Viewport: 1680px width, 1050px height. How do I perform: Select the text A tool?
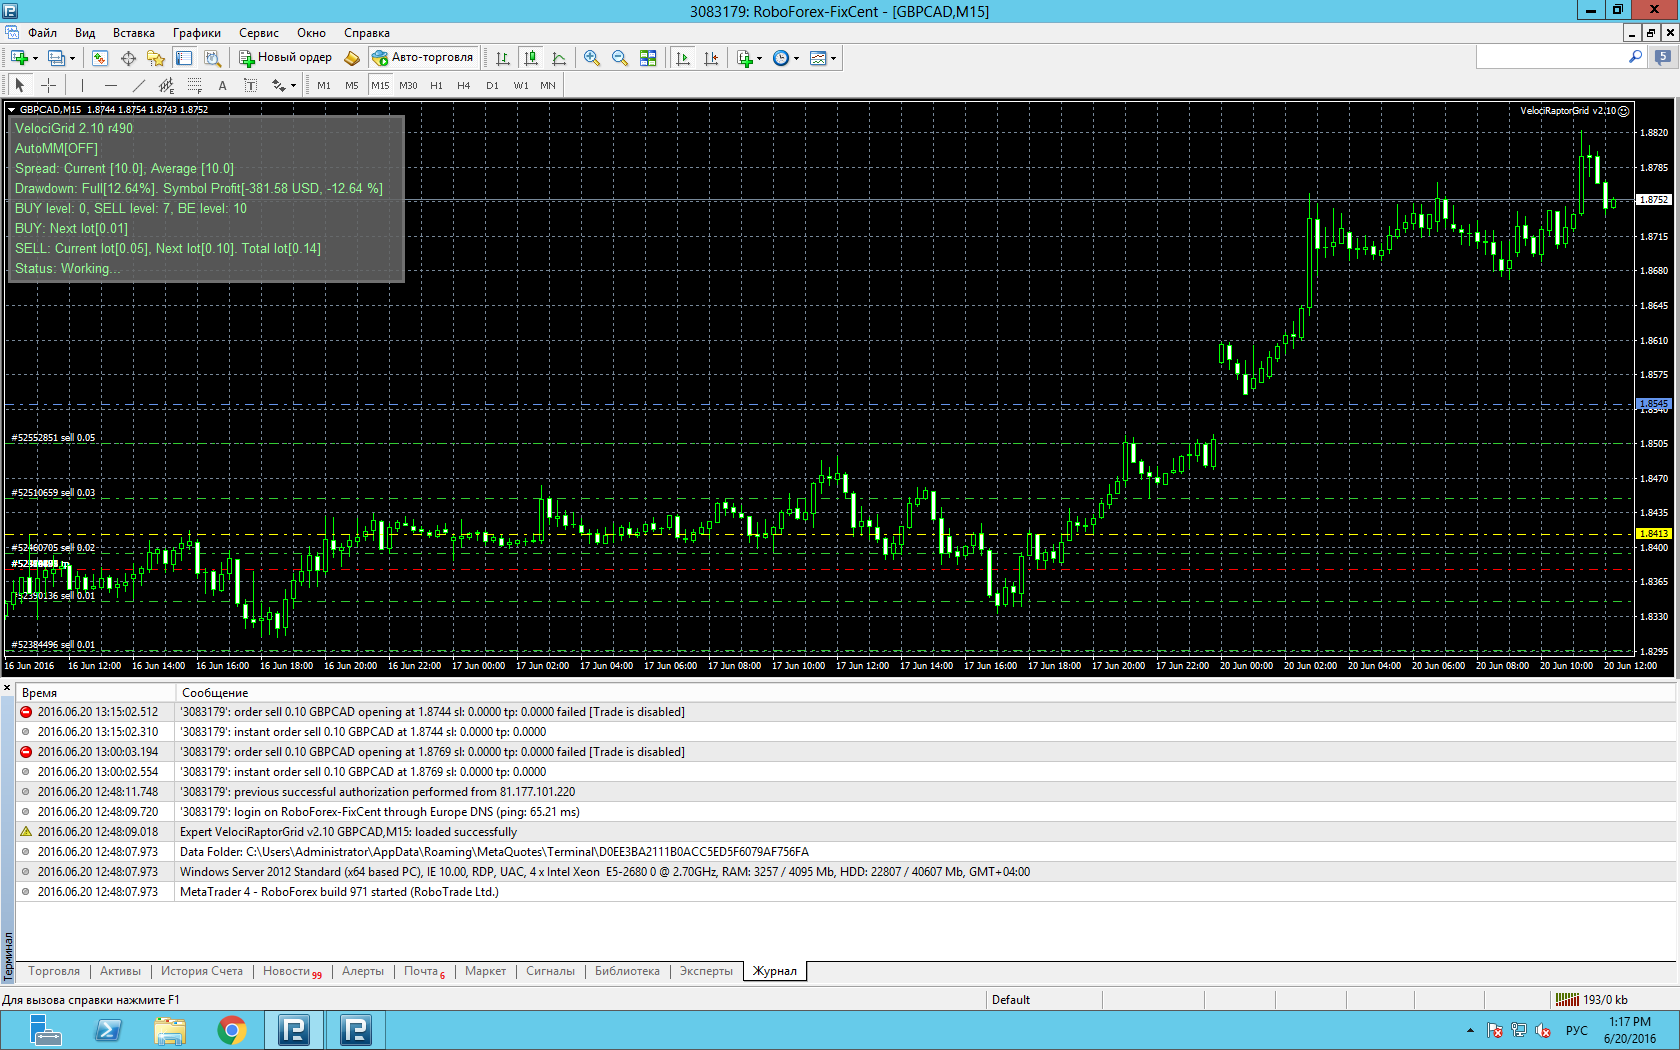point(222,85)
